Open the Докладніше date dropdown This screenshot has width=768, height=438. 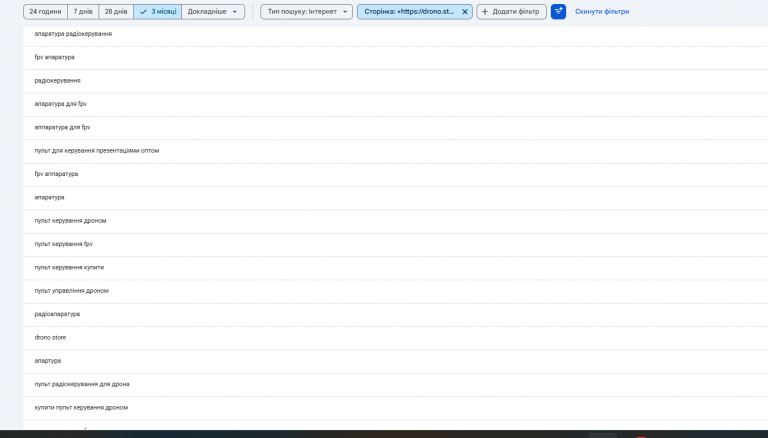point(213,11)
